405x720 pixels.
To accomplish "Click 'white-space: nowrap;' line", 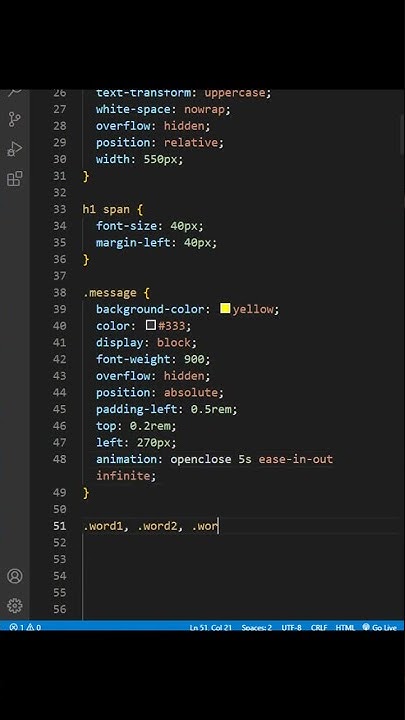I will point(163,109).
